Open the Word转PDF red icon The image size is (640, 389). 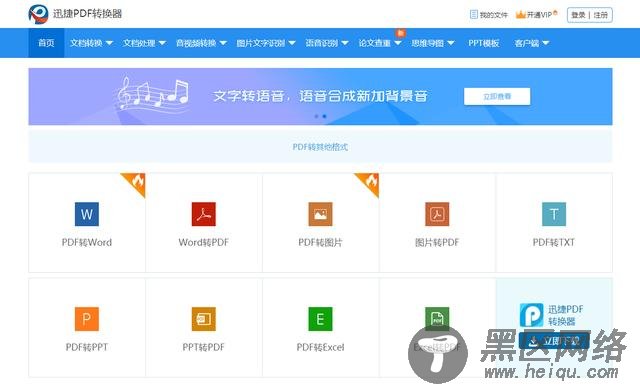[204, 214]
